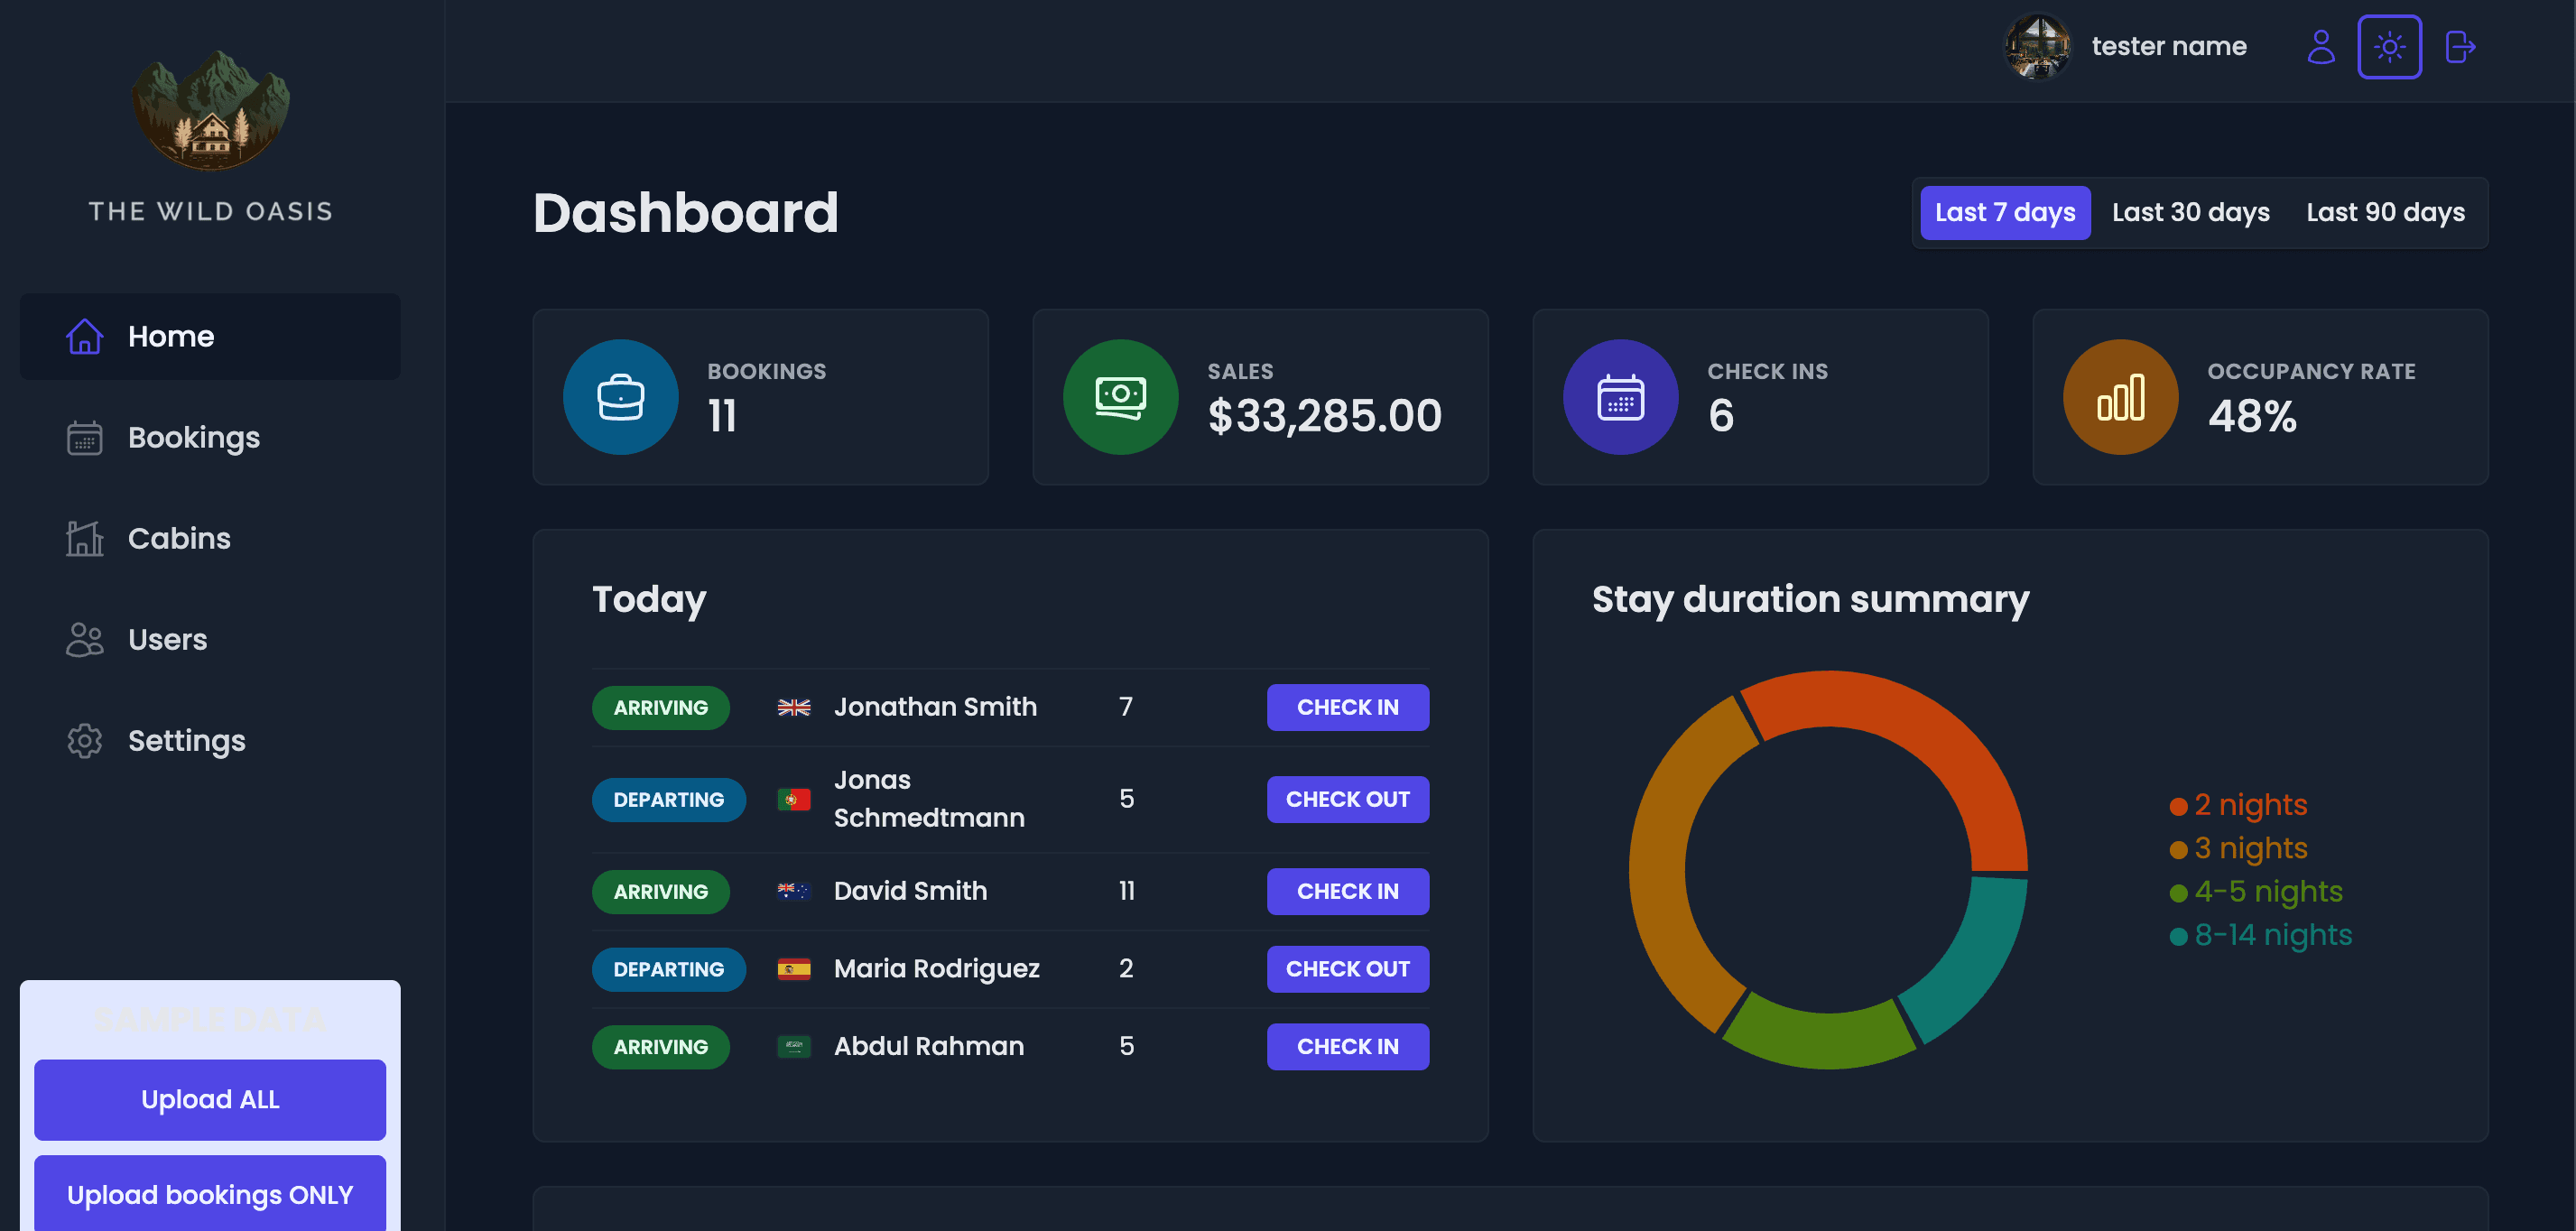Open the user account profile icon
The width and height of the screenshot is (2576, 1231).
click(x=2320, y=47)
